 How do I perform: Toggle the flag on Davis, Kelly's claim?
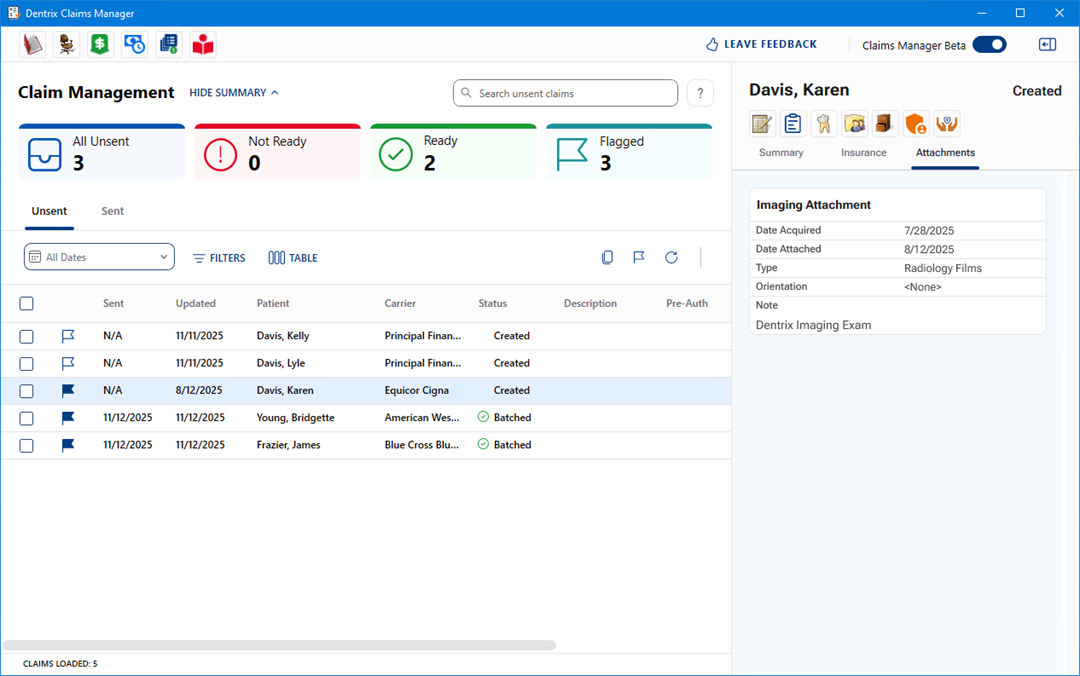coord(68,336)
